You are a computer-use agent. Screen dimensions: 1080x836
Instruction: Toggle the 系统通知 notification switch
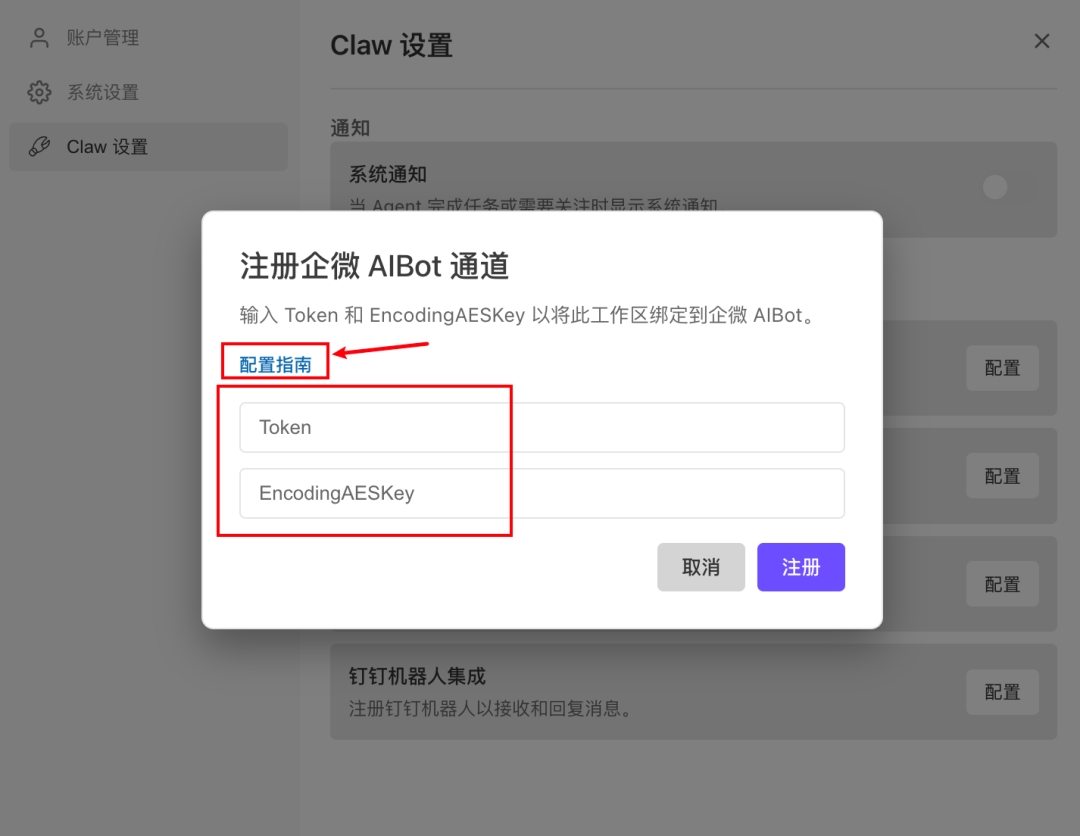(995, 187)
